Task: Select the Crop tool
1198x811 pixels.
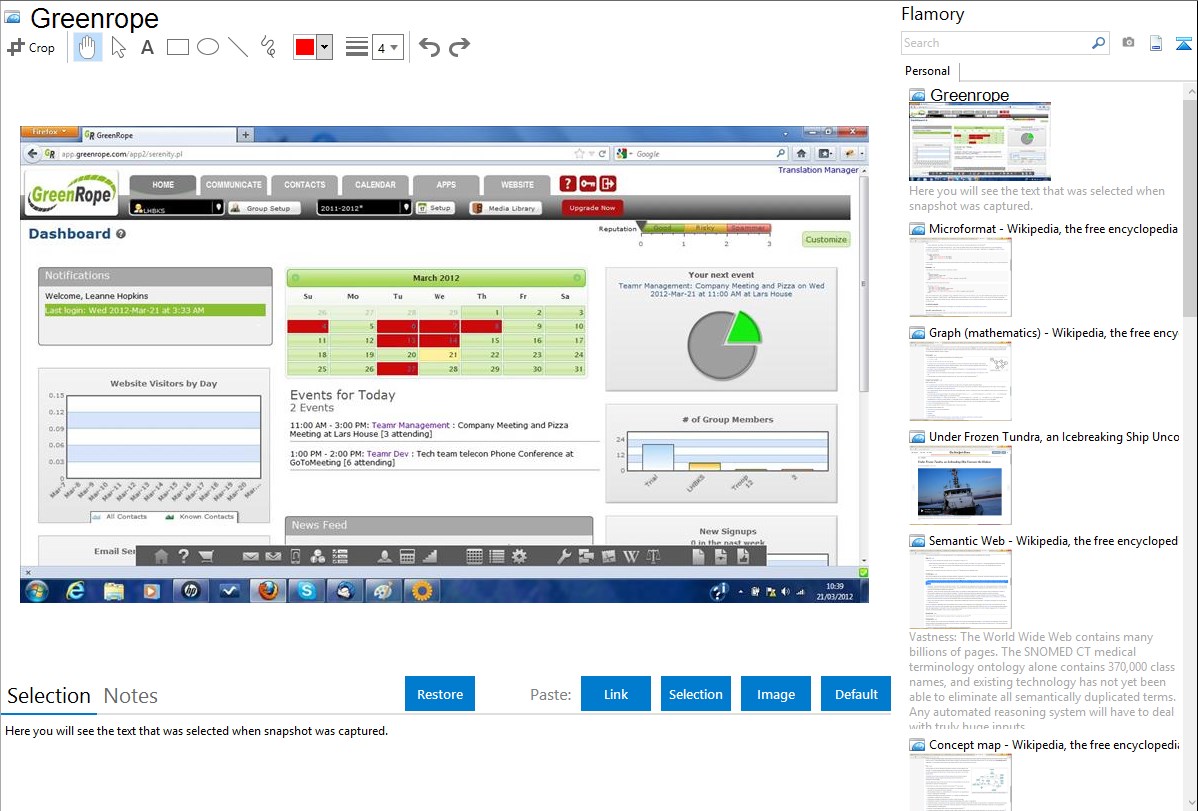Action: coord(31,47)
